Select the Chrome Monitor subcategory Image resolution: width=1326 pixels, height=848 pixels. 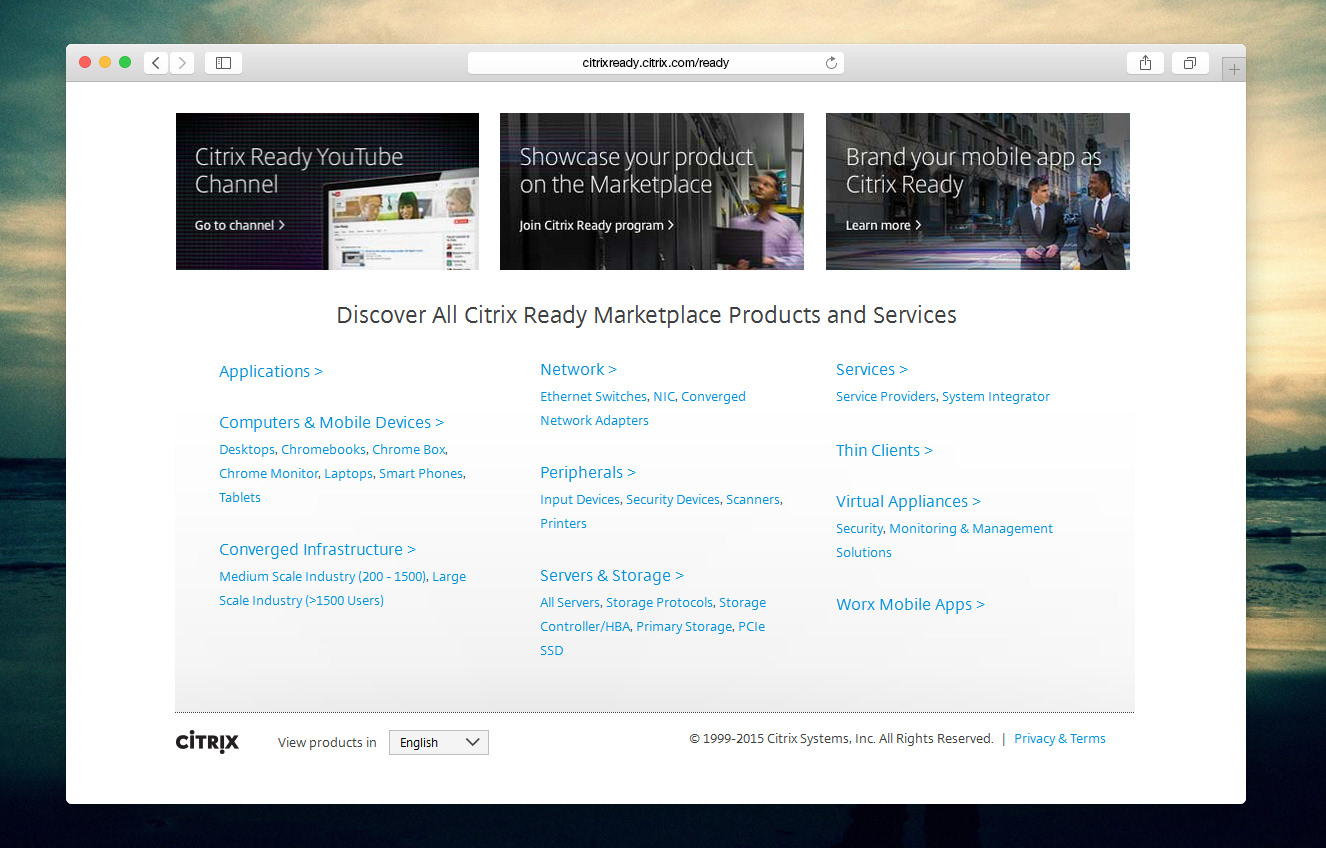[268, 473]
